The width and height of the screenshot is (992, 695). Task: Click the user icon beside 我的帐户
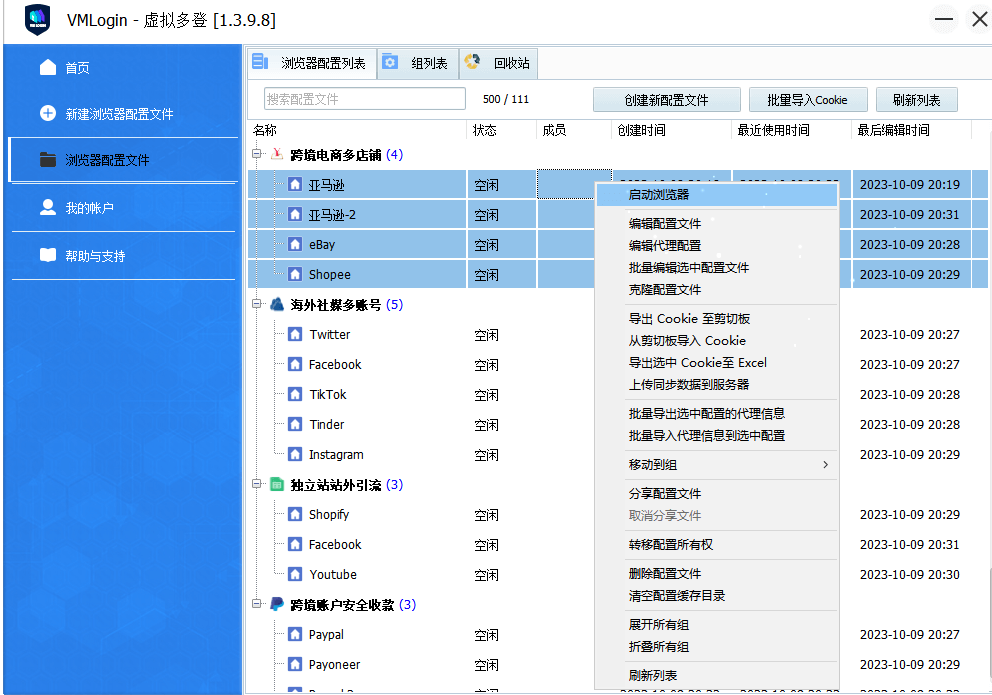tap(48, 207)
